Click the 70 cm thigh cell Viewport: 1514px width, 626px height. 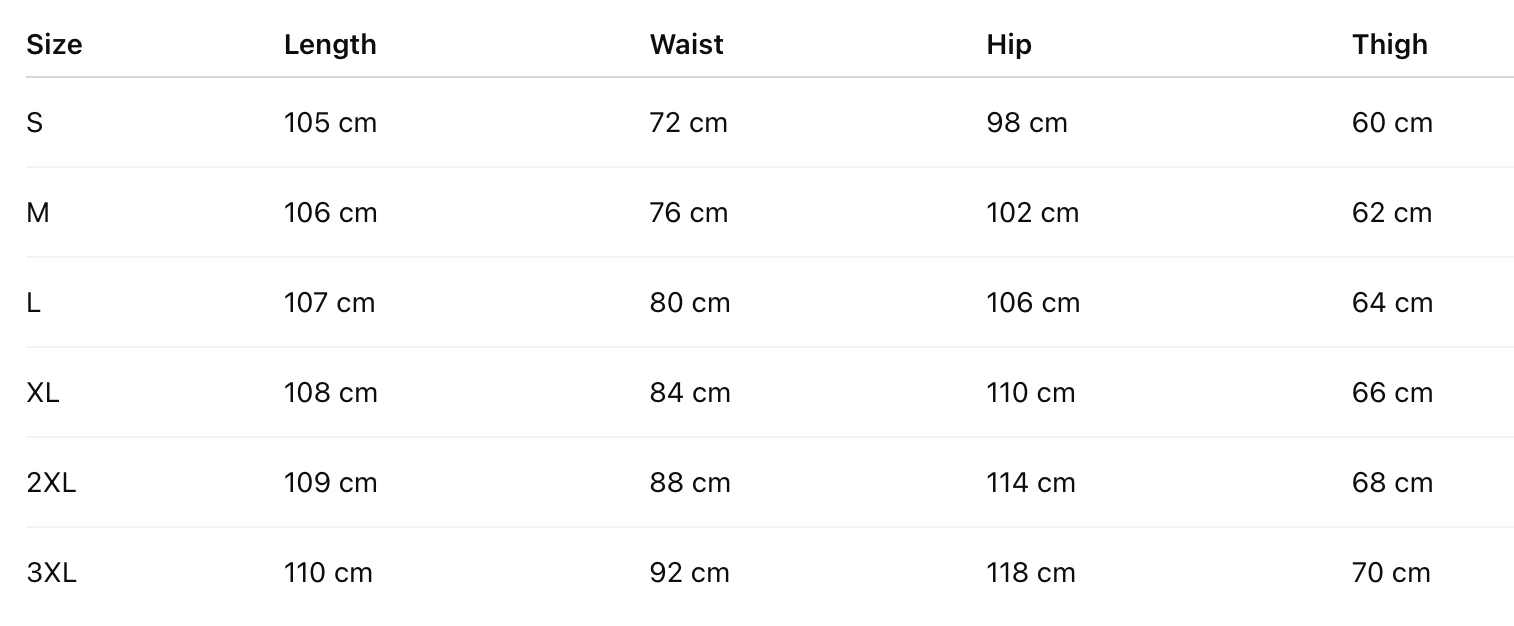[x=1391, y=573]
